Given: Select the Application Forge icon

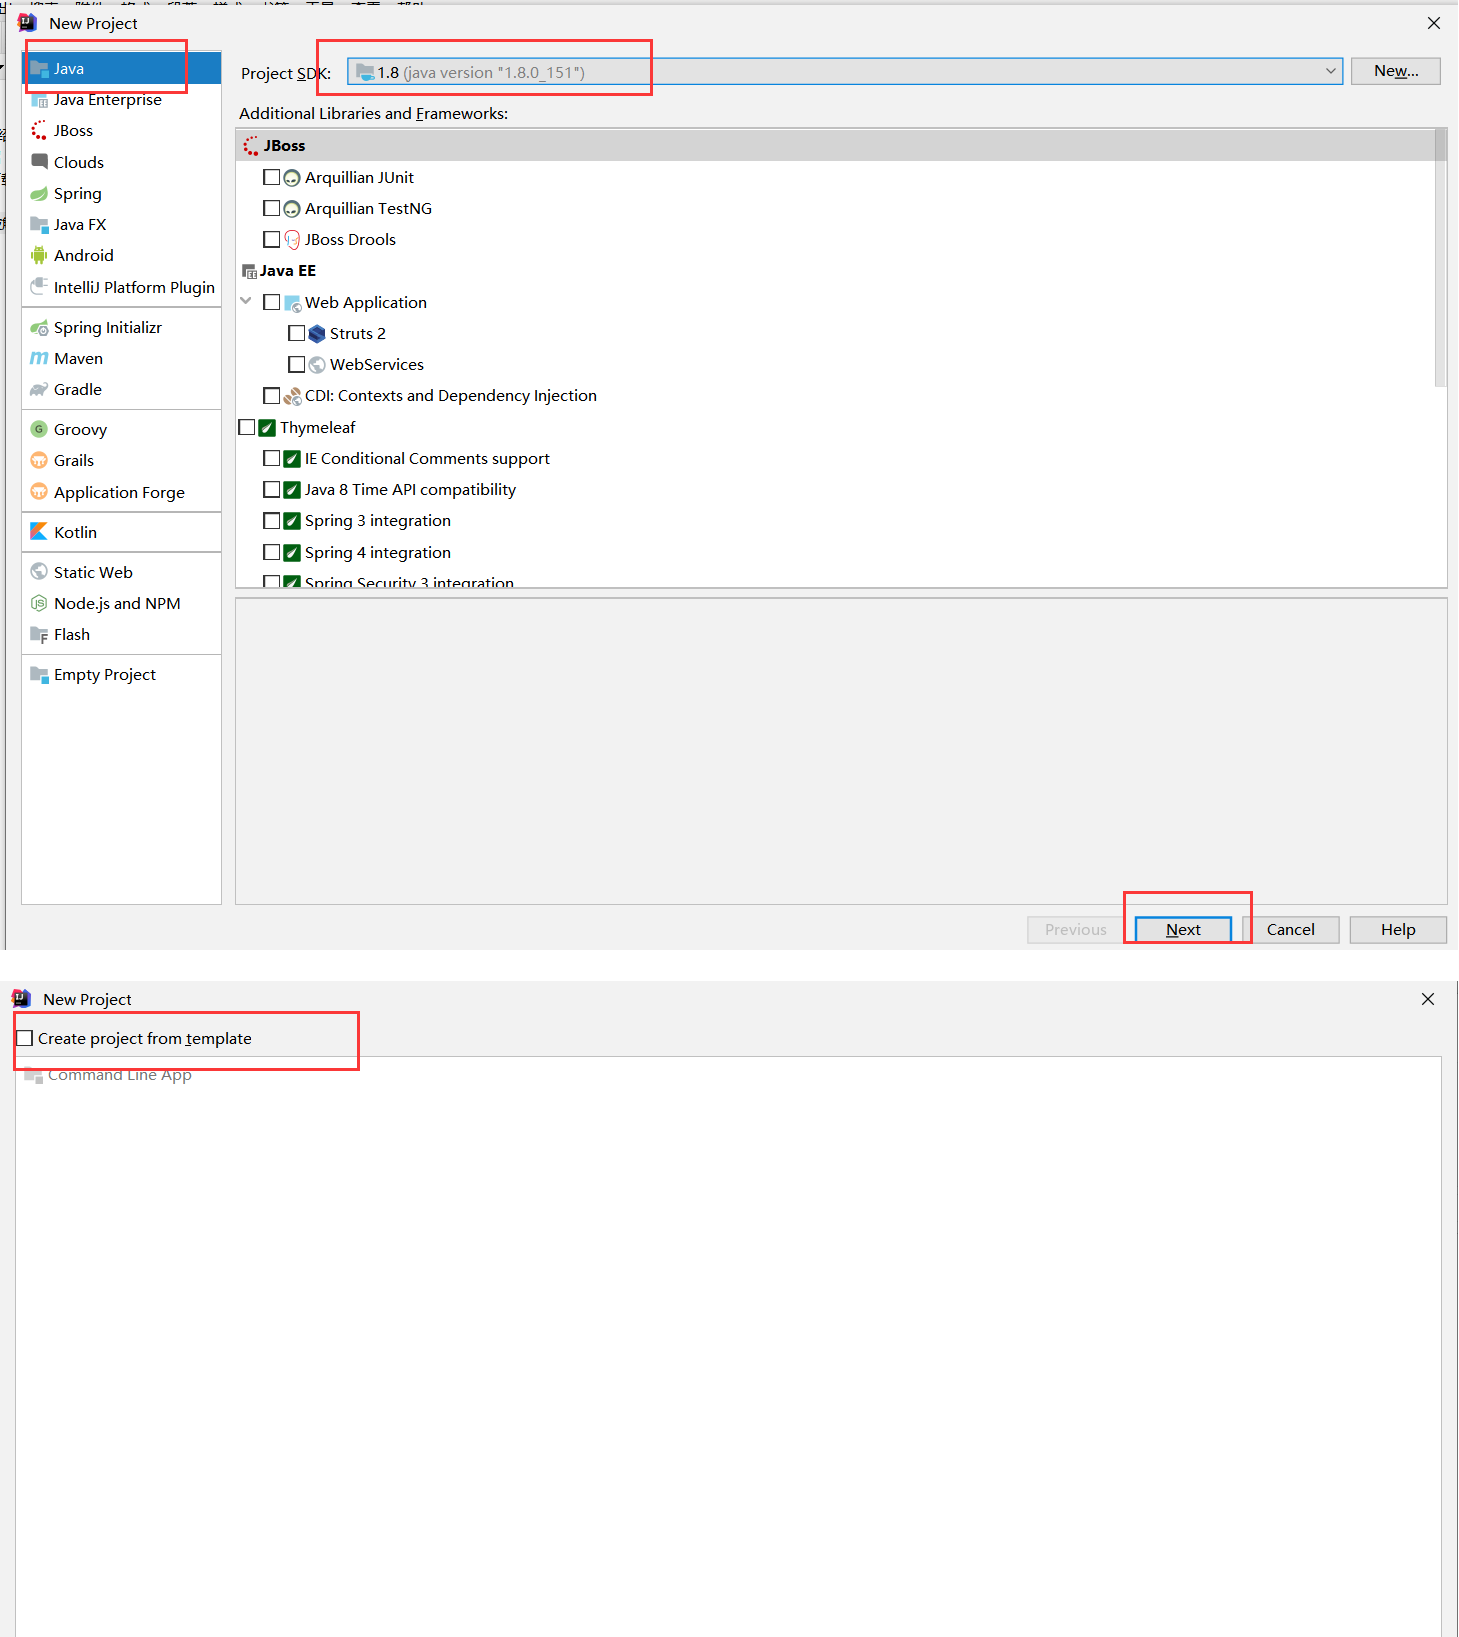Looking at the screenshot, I should click(x=39, y=492).
